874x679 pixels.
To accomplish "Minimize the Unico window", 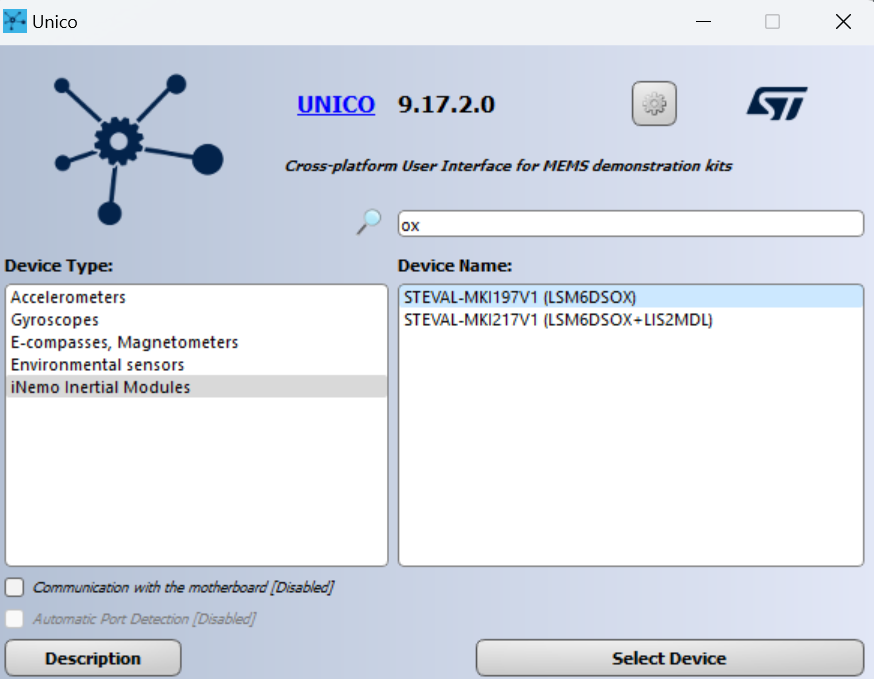I will click(x=703, y=22).
